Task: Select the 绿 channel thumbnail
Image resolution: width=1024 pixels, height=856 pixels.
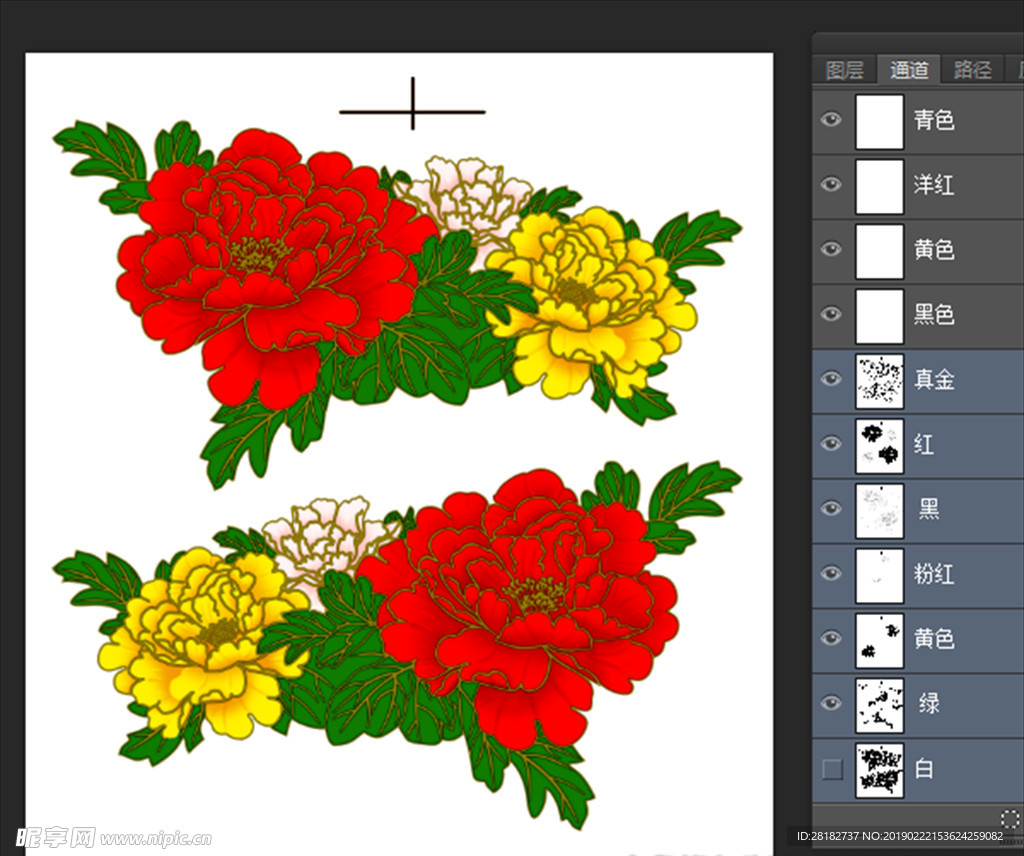Action: 880,705
